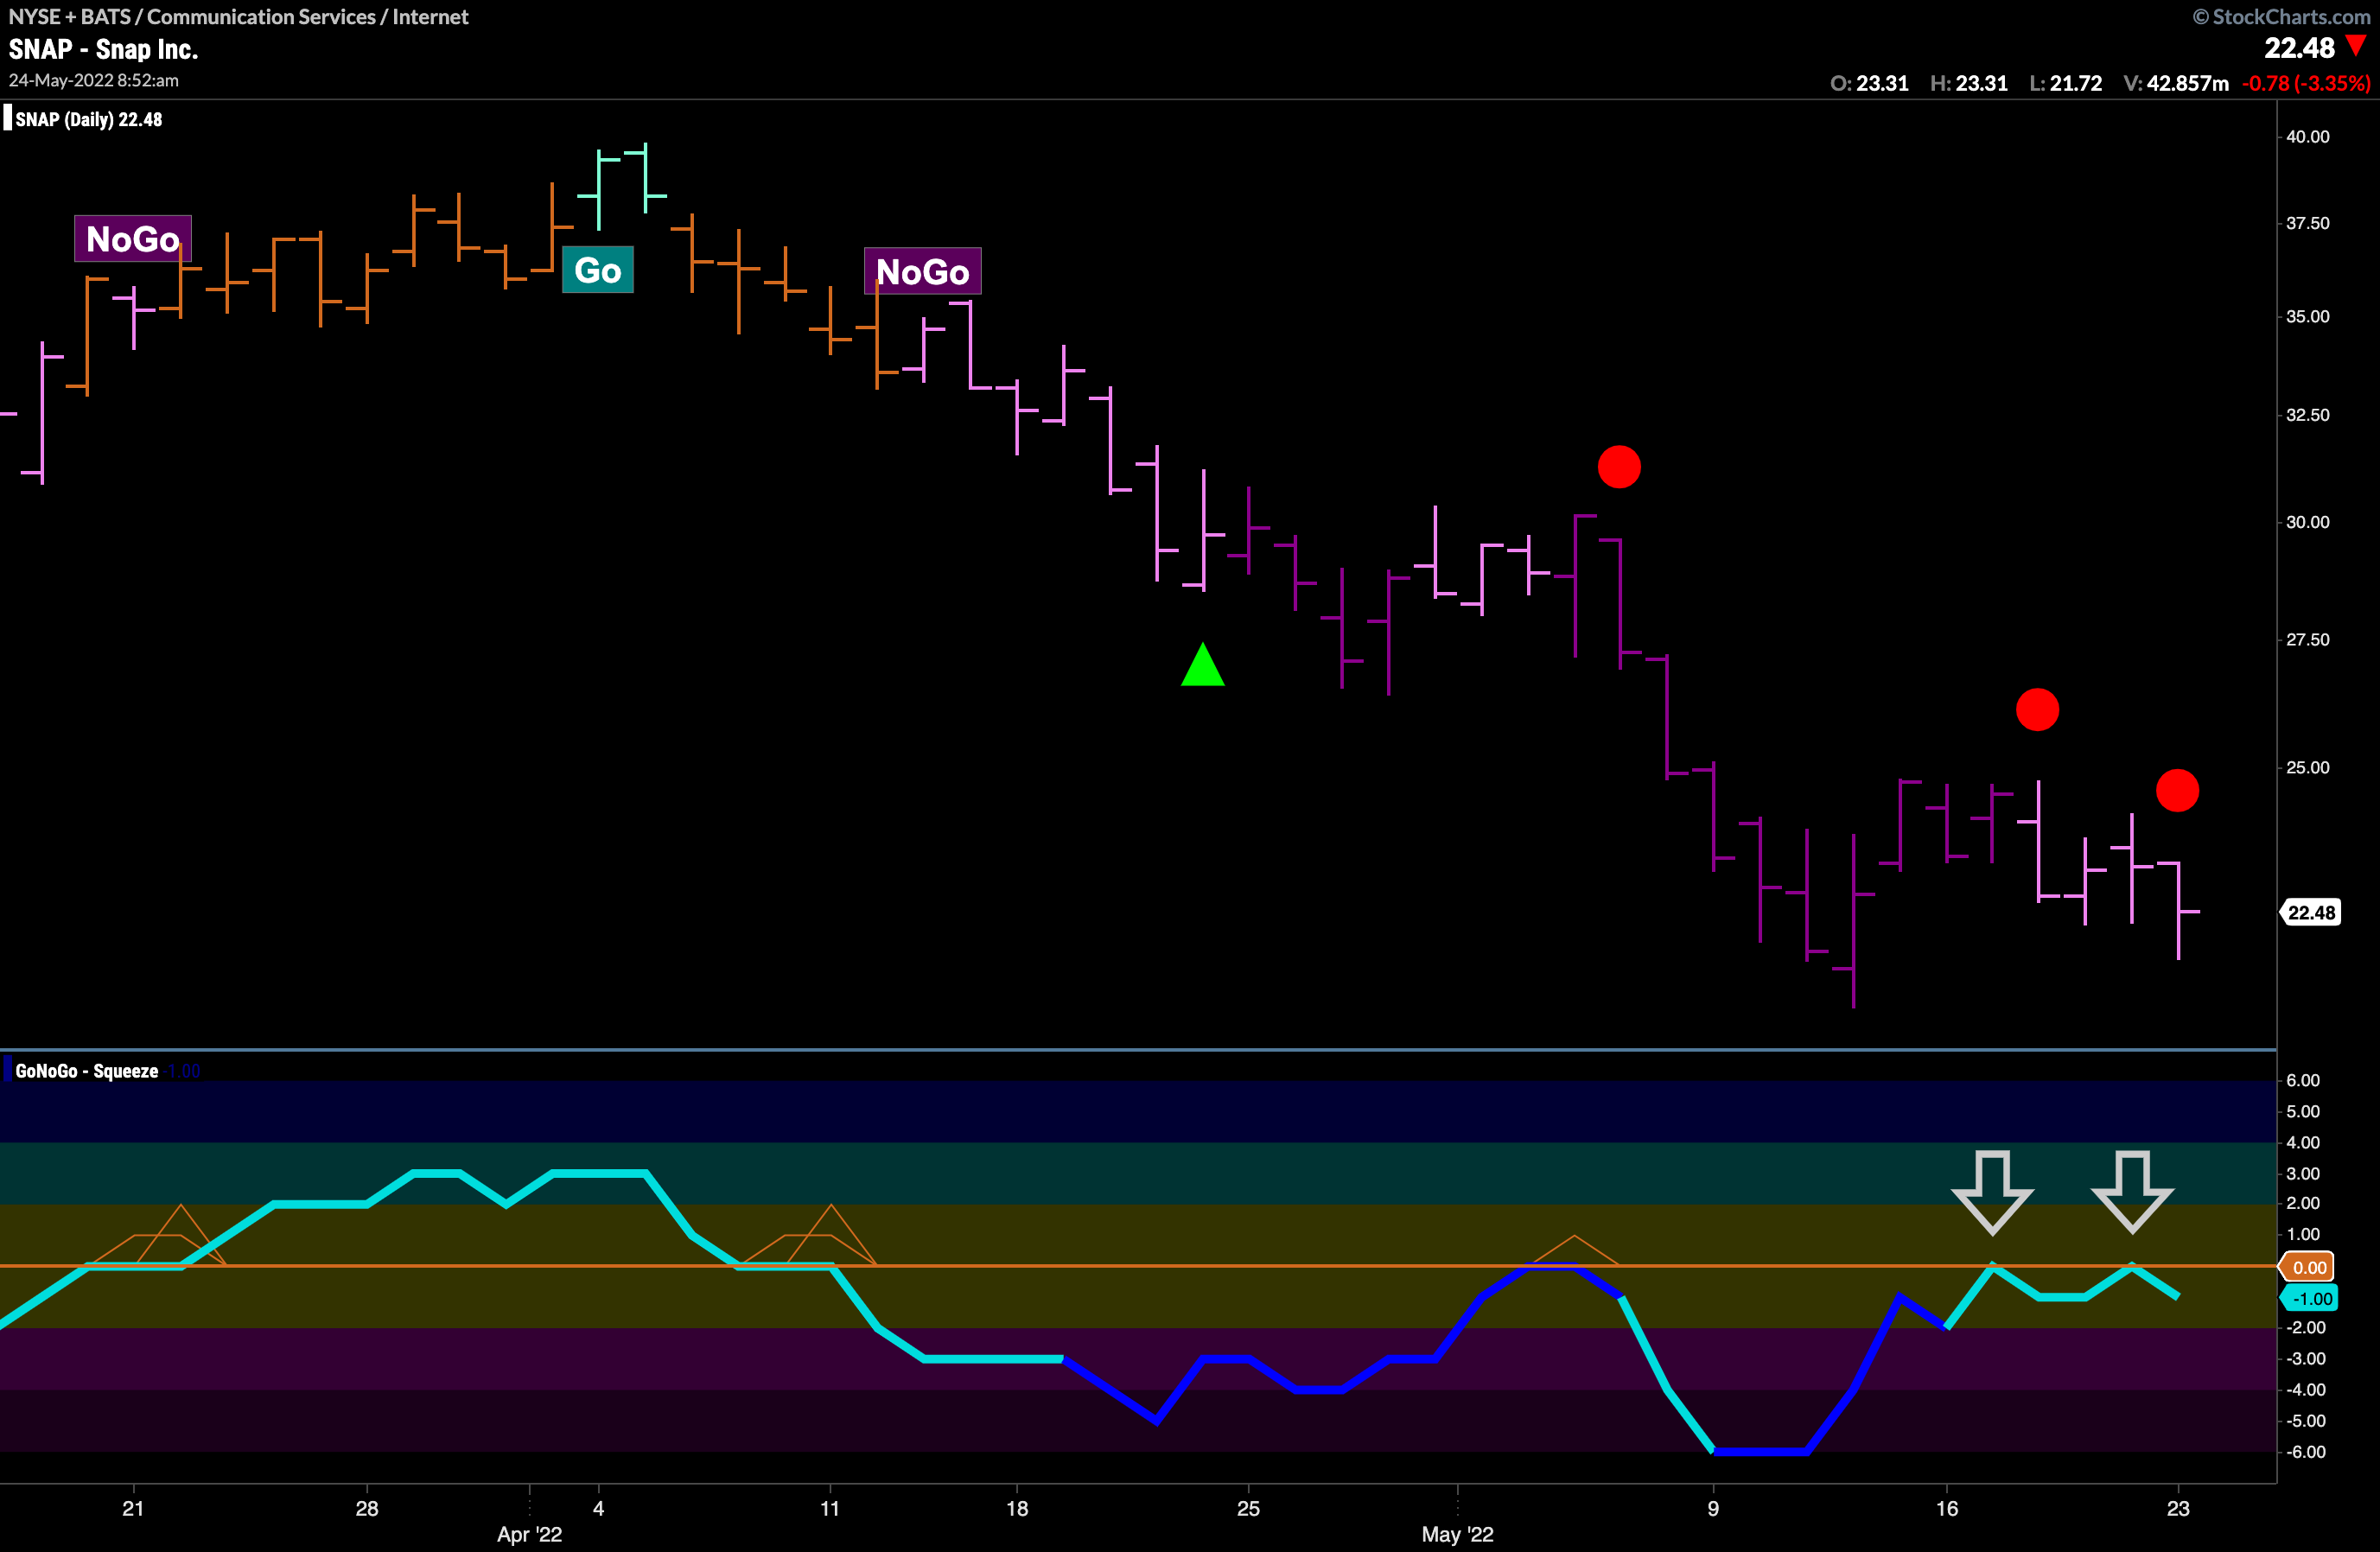Click the first NoGo label near March 21

(133, 239)
